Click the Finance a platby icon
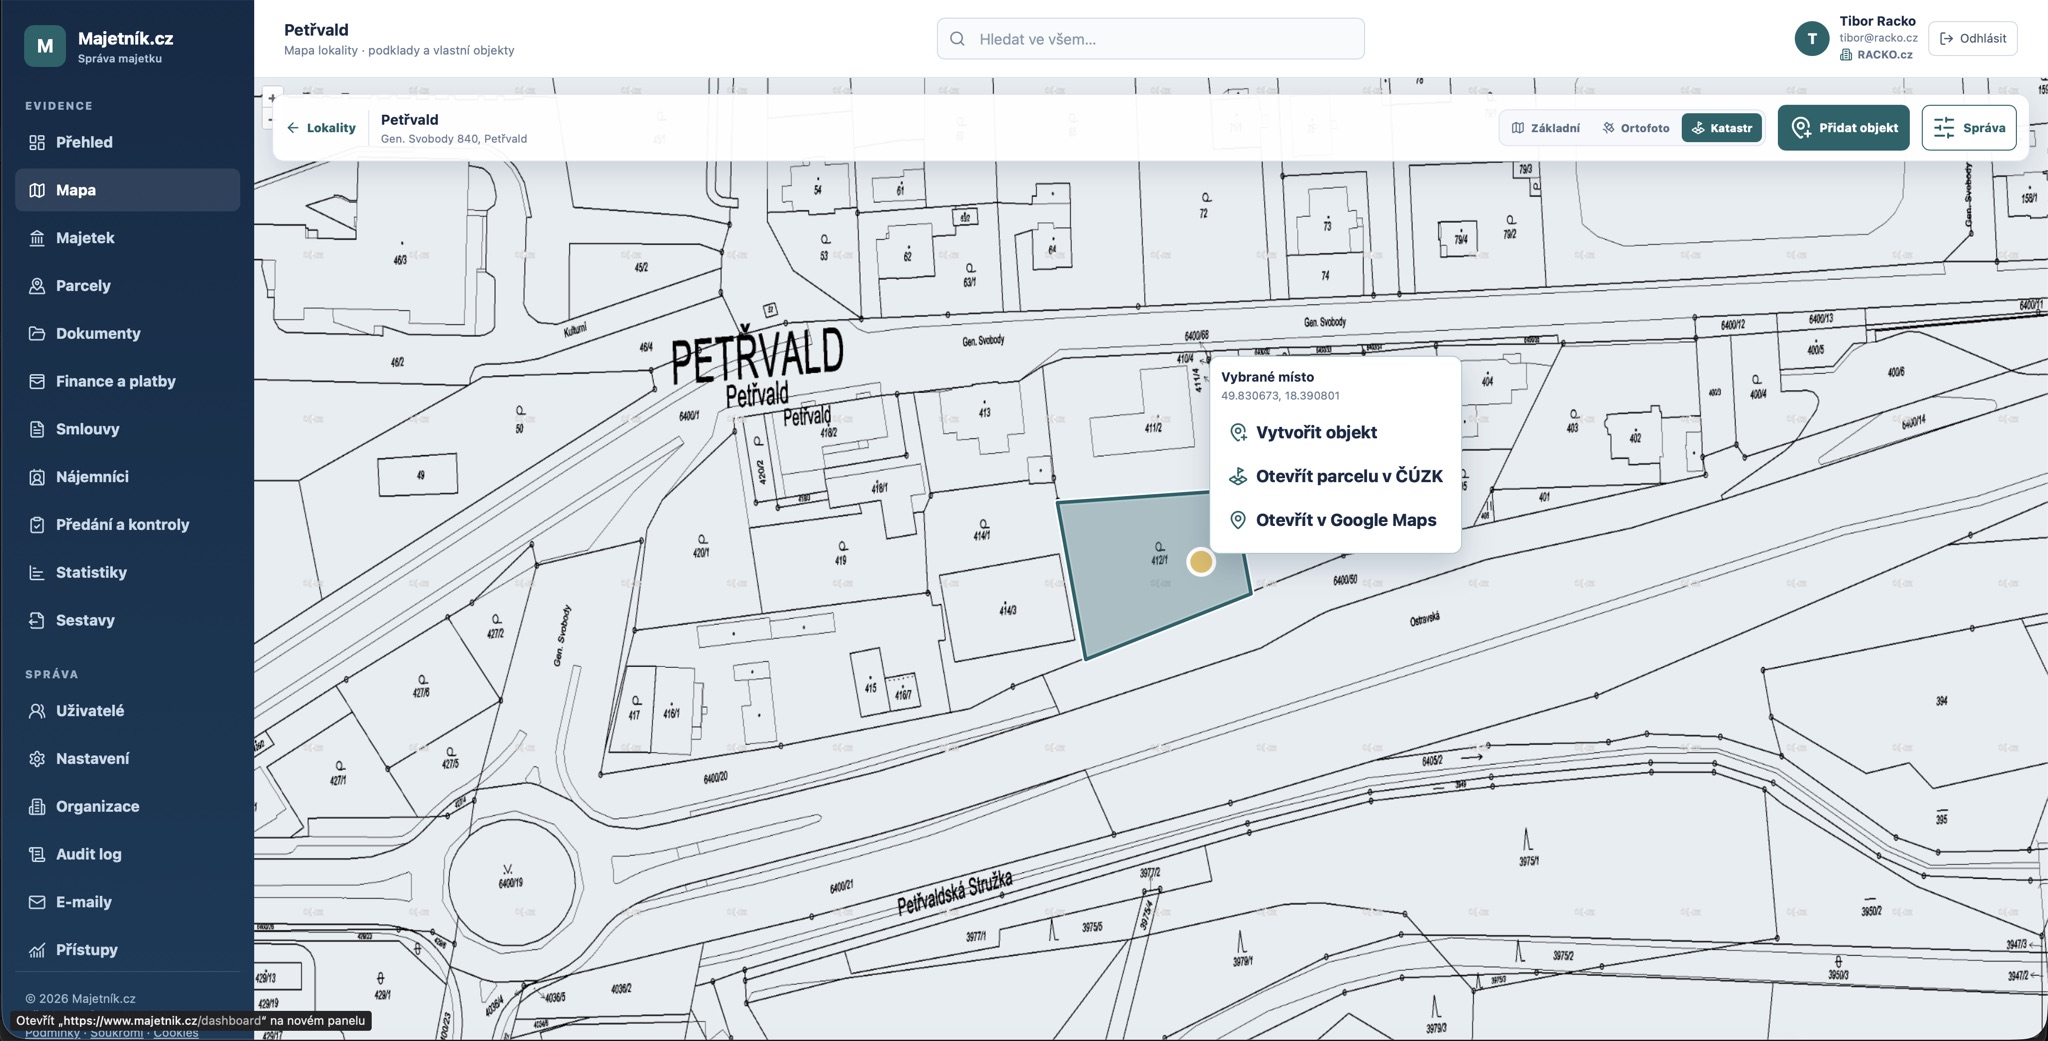 [x=37, y=381]
